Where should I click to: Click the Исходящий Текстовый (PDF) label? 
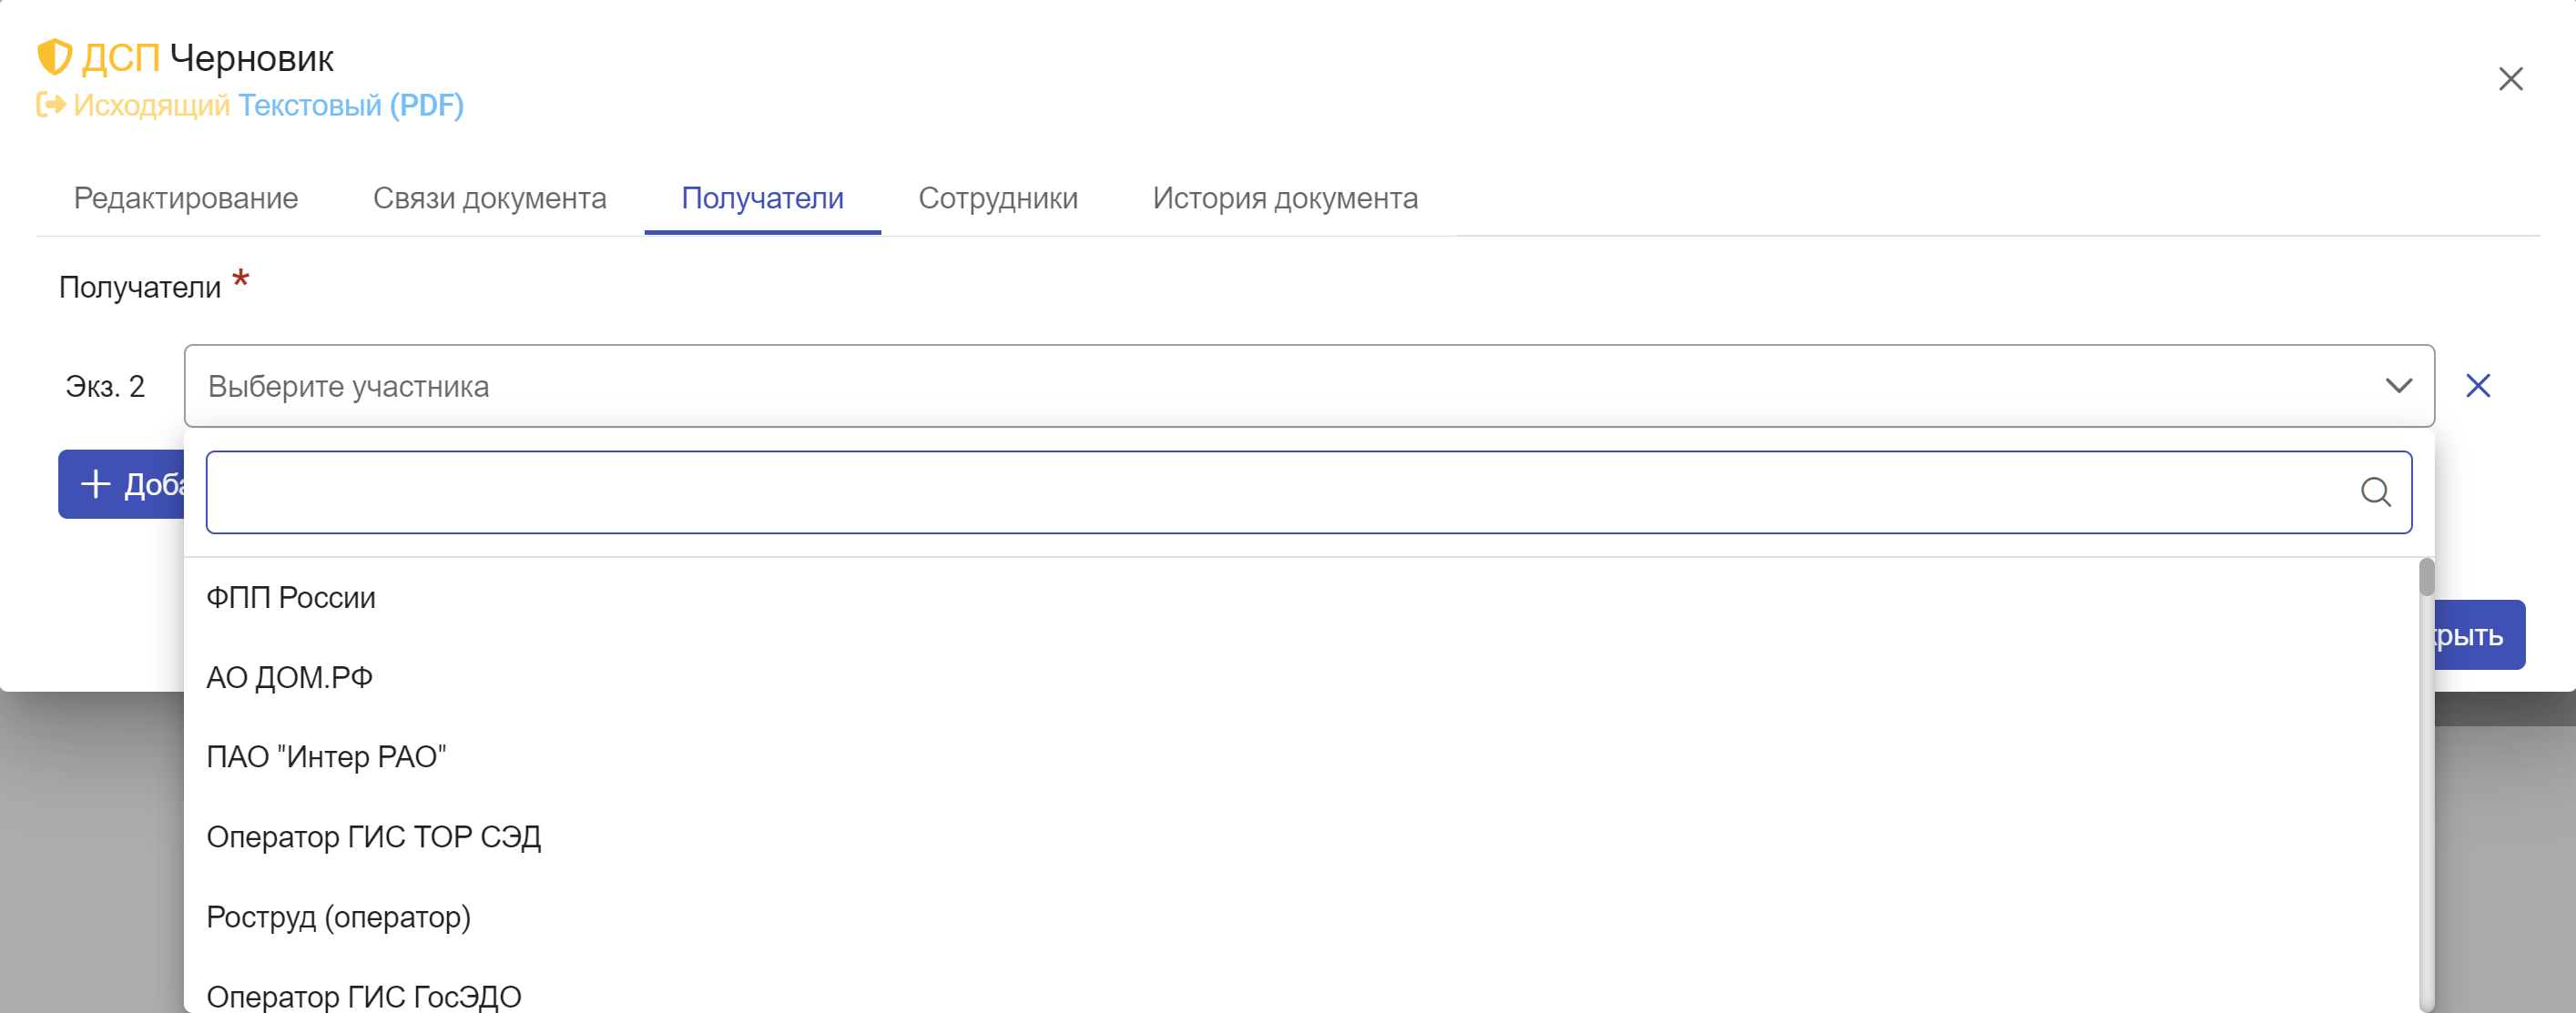268,105
